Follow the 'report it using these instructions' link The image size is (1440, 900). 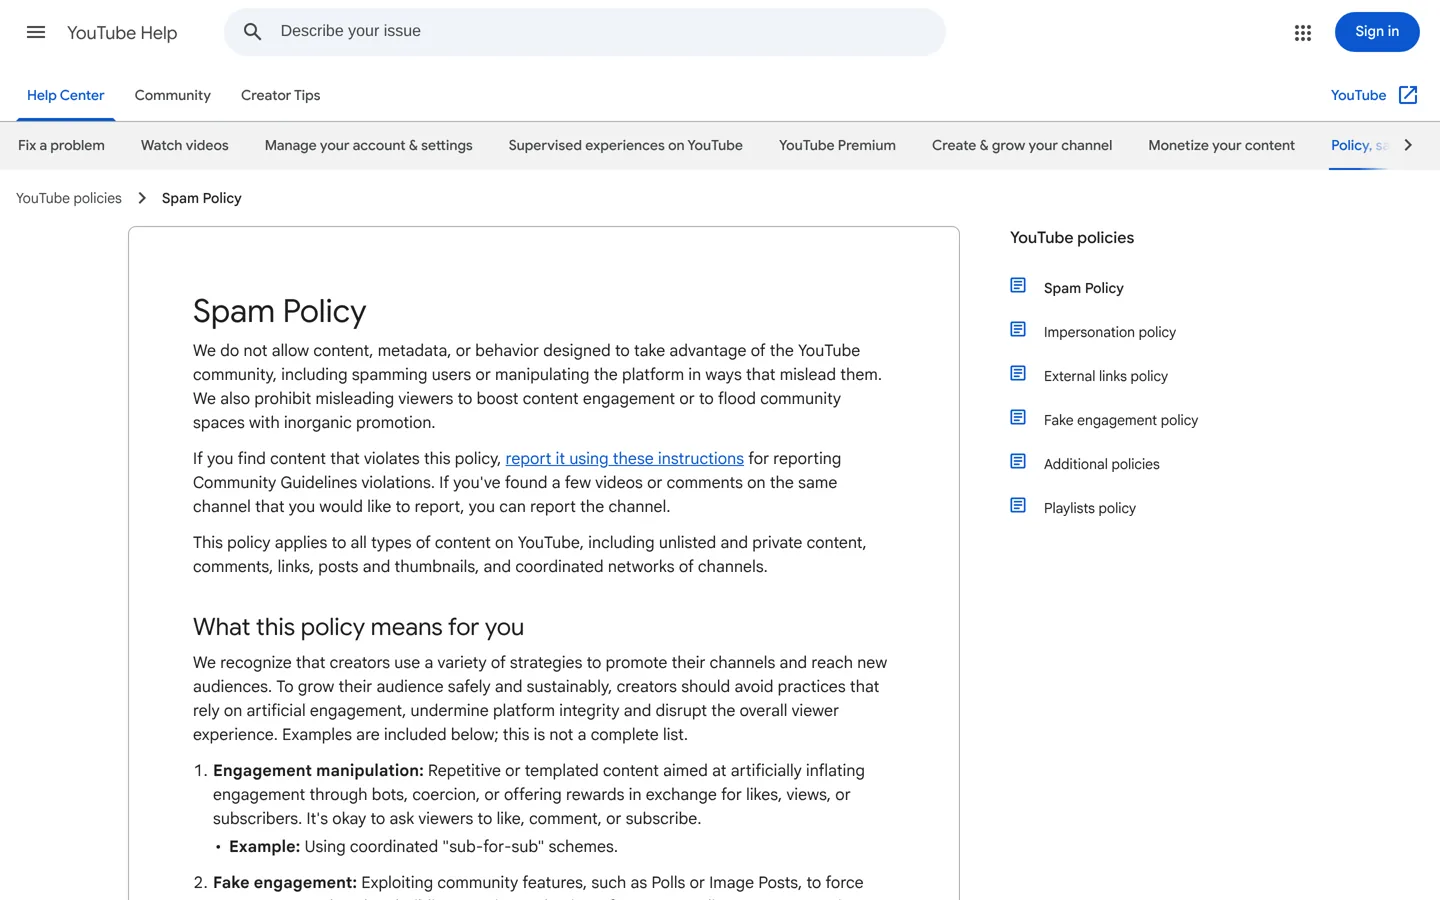pyautogui.click(x=625, y=458)
